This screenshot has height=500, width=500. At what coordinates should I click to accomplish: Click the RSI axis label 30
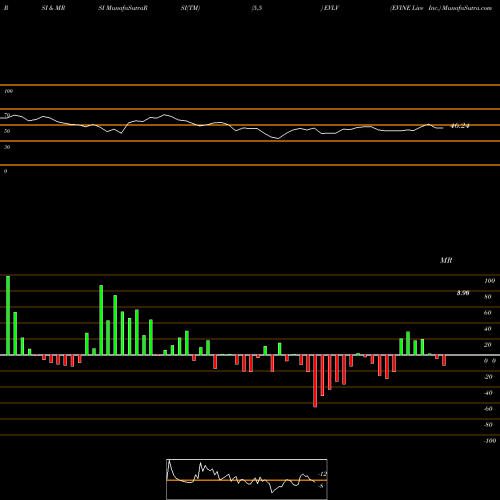(x=7, y=147)
